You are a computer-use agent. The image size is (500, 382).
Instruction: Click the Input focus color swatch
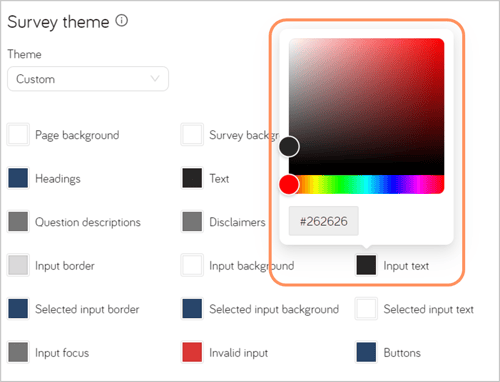pos(18,352)
